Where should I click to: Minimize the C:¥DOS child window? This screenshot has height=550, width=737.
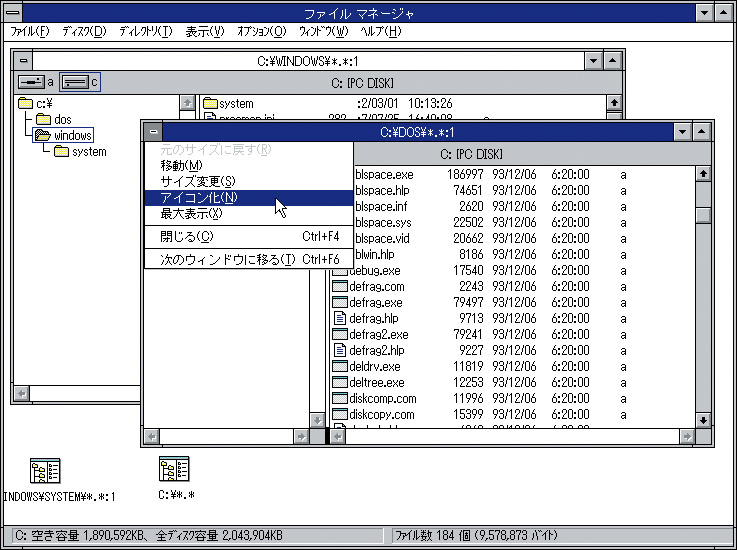(x=682, y=132)
